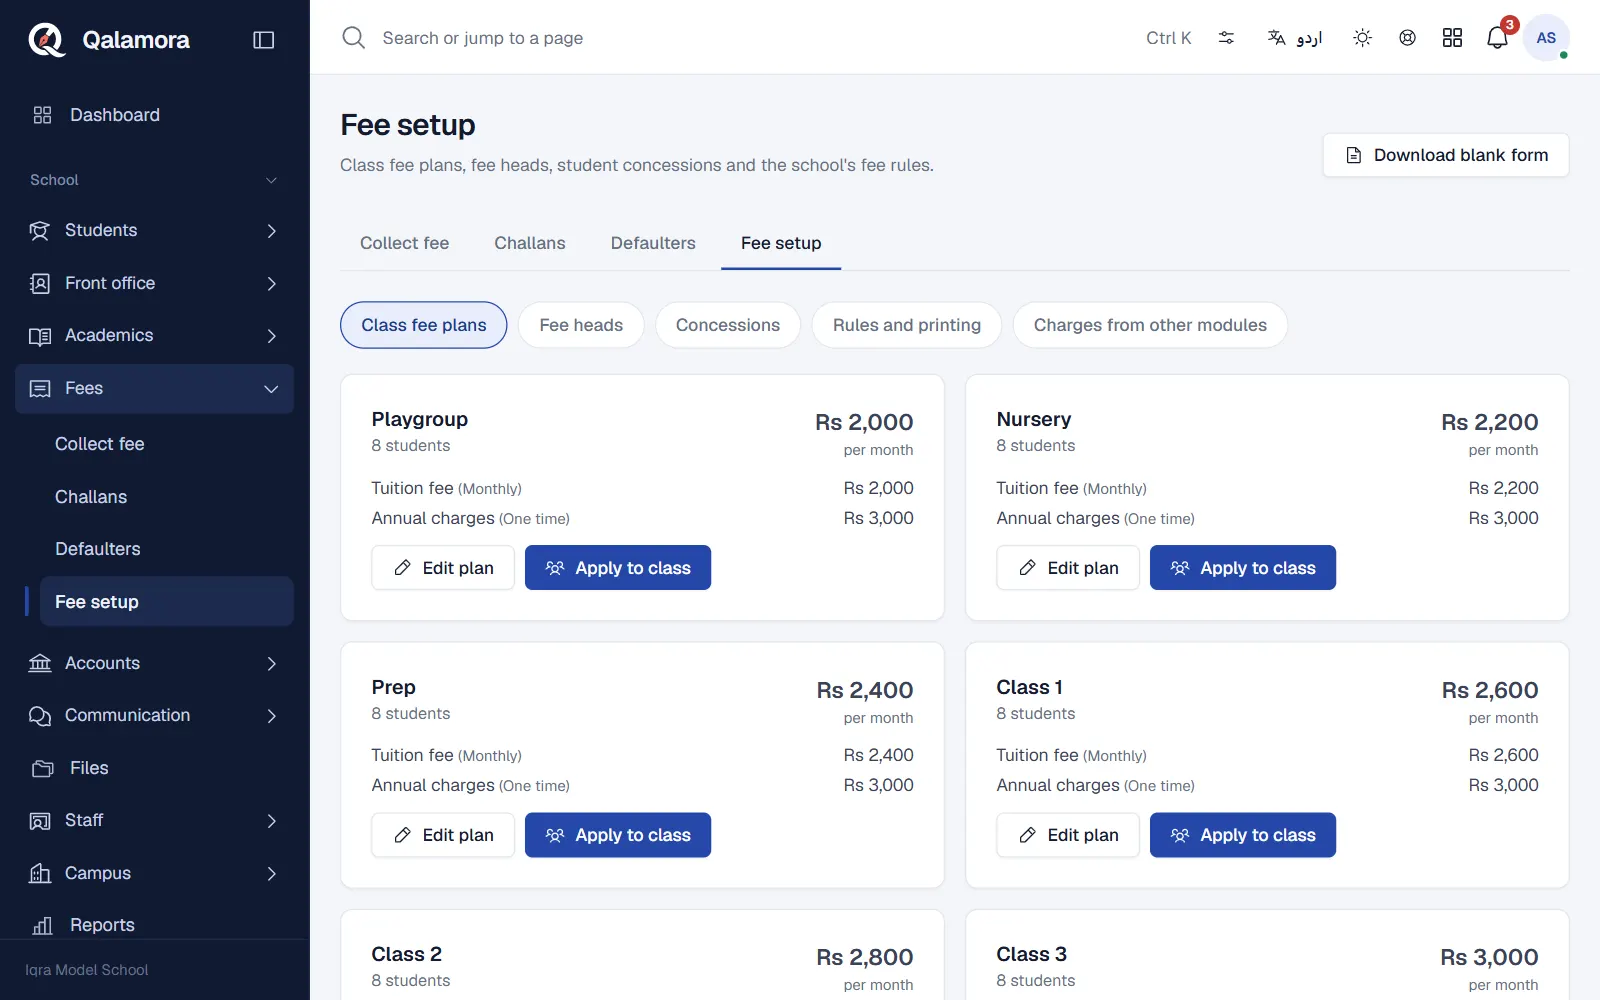Viewport: 1600px width, 1000px height.
Task: Open Defaulters in sidebar submenu
Action: [x=167, y=549]
